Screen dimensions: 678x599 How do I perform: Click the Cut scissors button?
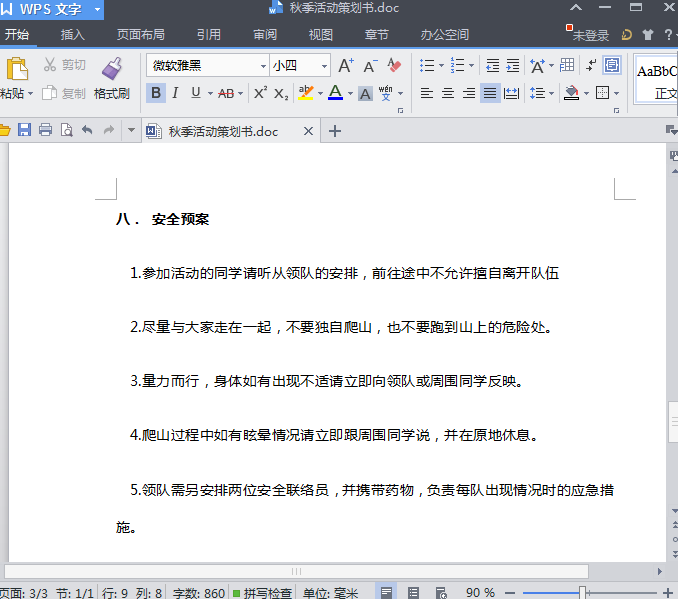(x=64, y=65)
